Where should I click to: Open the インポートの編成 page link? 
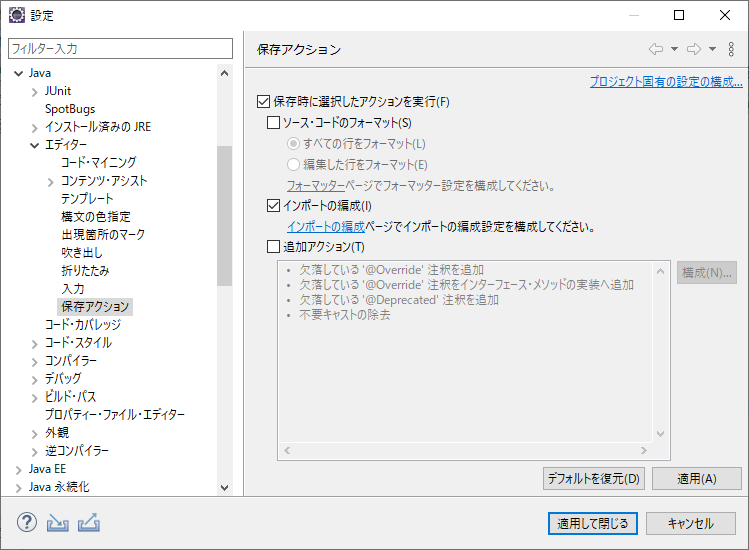[x=326, y=226]
